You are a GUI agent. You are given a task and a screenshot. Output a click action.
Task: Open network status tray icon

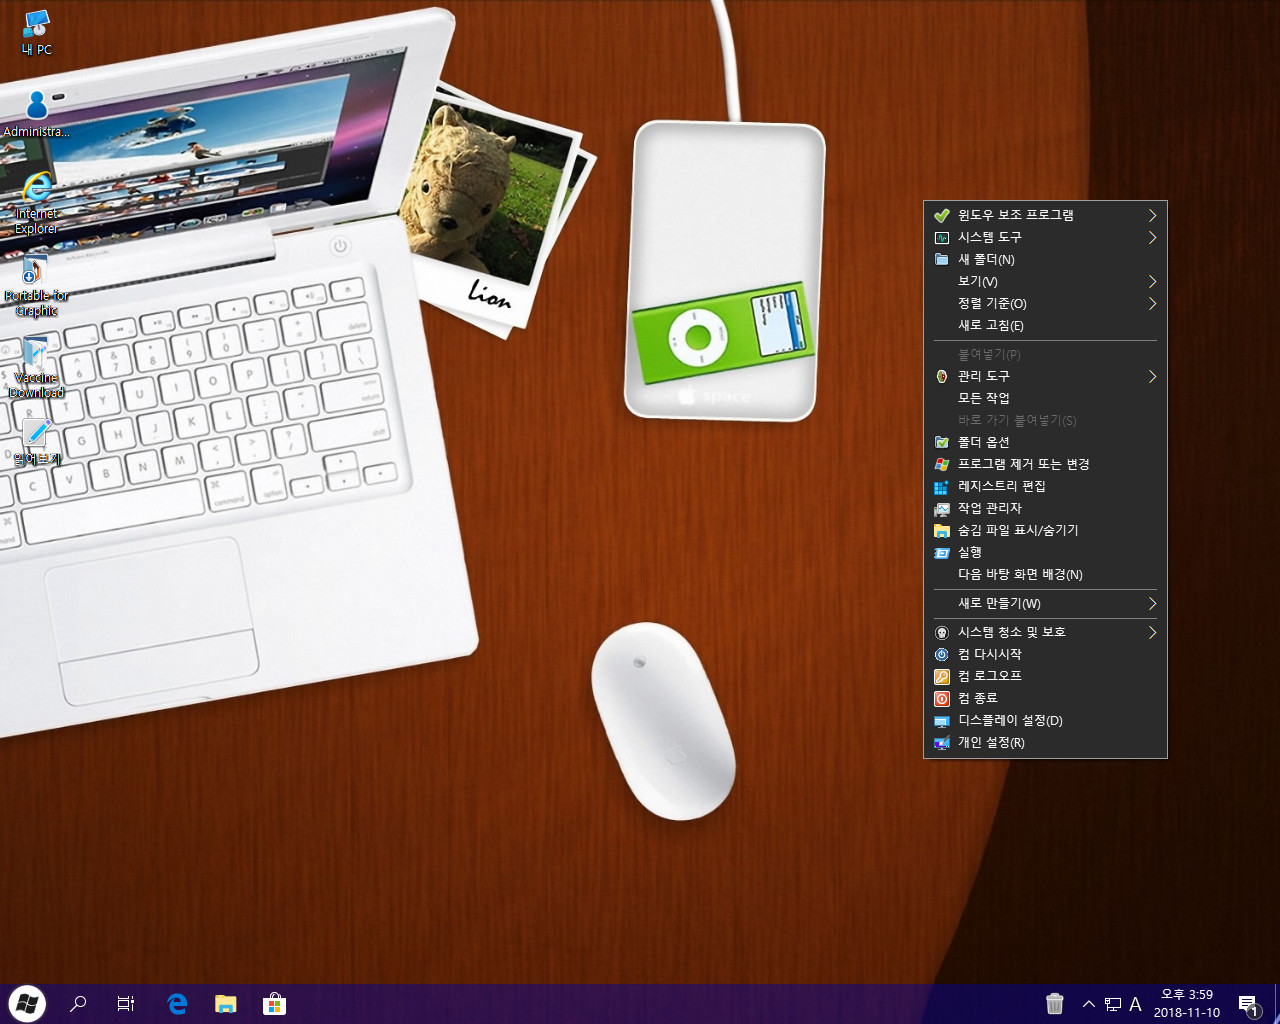[x=1112, y=1004]
